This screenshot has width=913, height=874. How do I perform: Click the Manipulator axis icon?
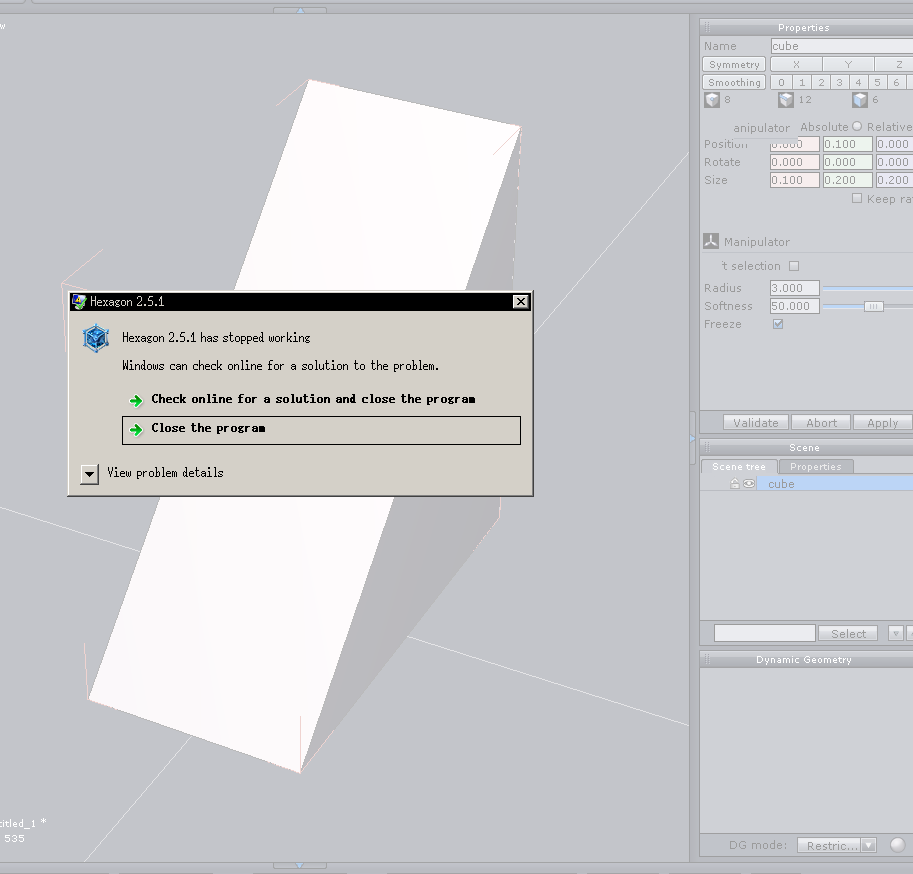(710, 241)
